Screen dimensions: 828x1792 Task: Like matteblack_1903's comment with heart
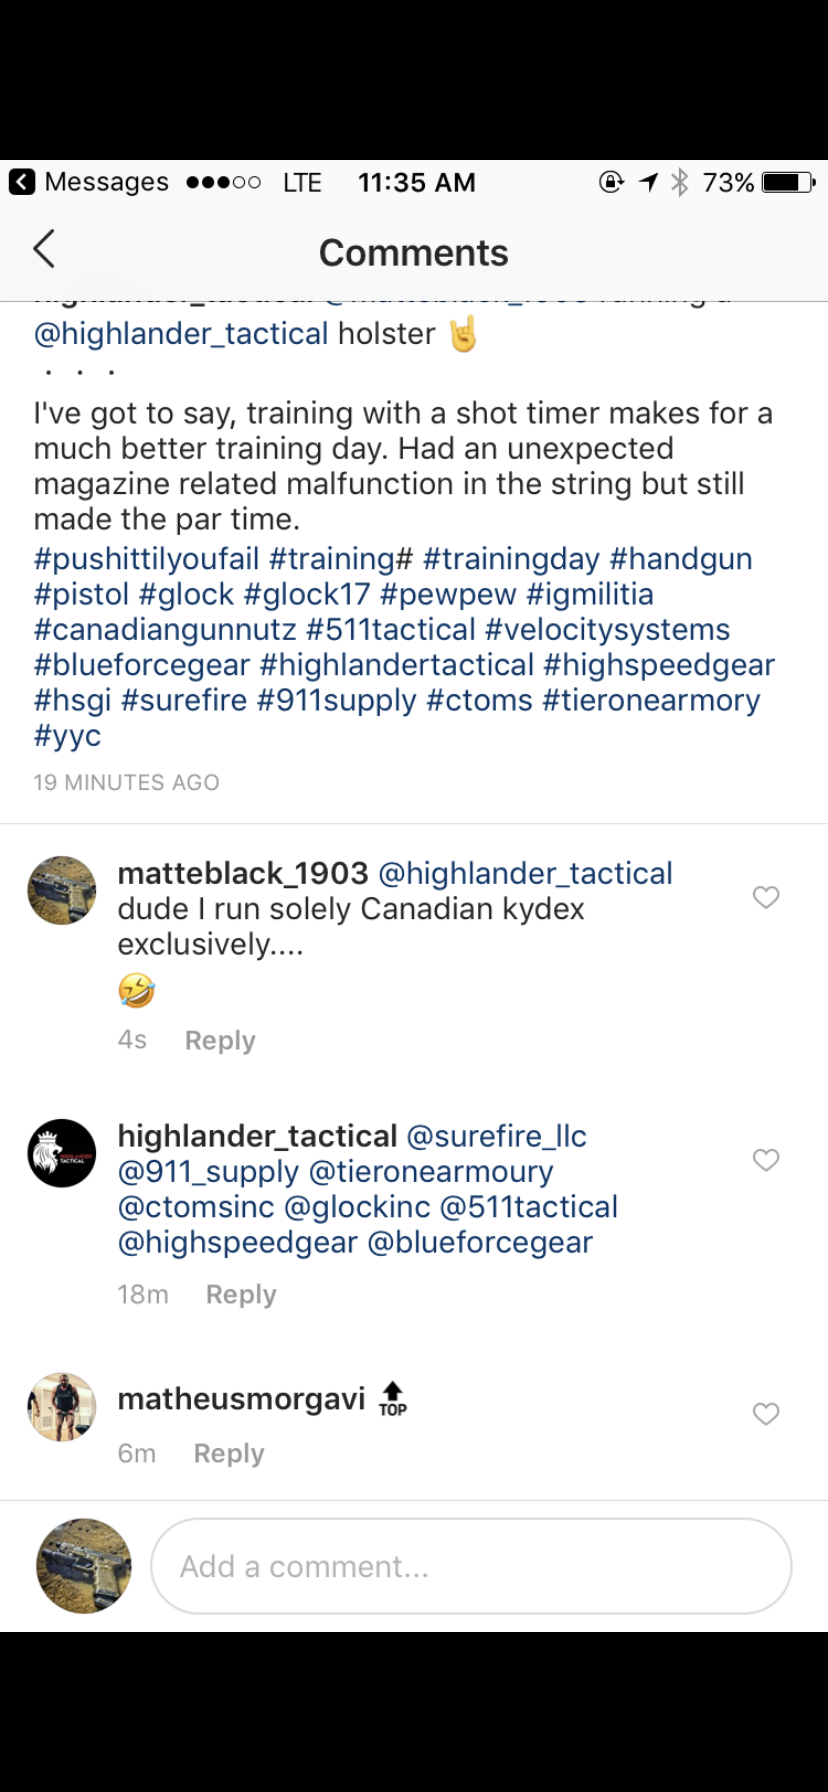click(x=766, y=897)
